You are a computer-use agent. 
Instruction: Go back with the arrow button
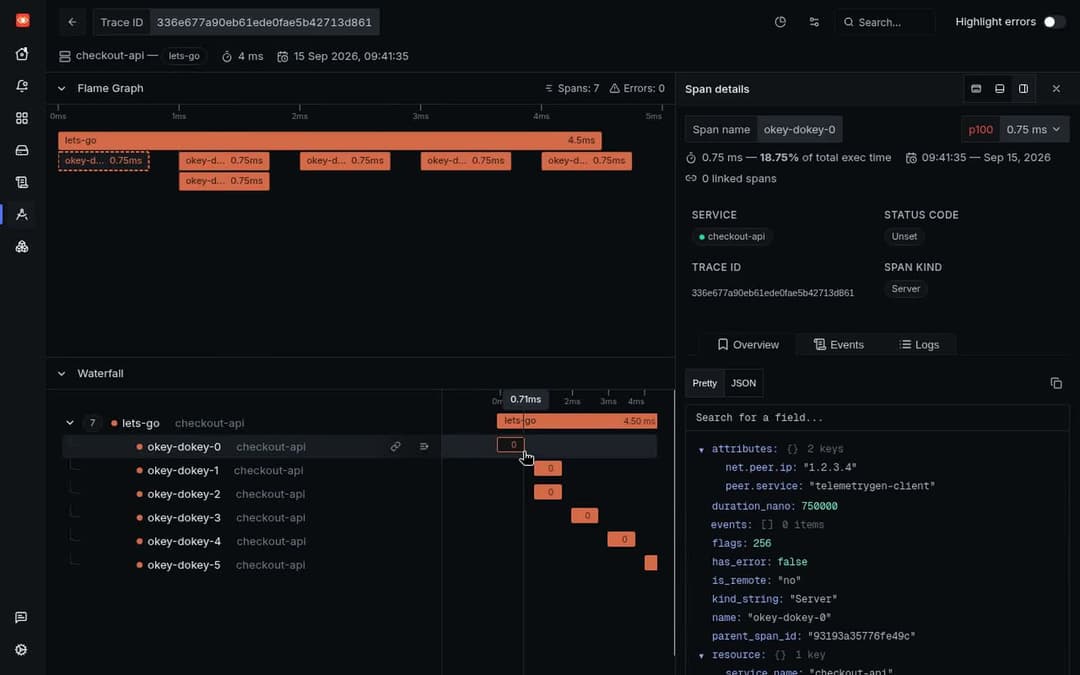pyautogui.click(x=72, y=22)
